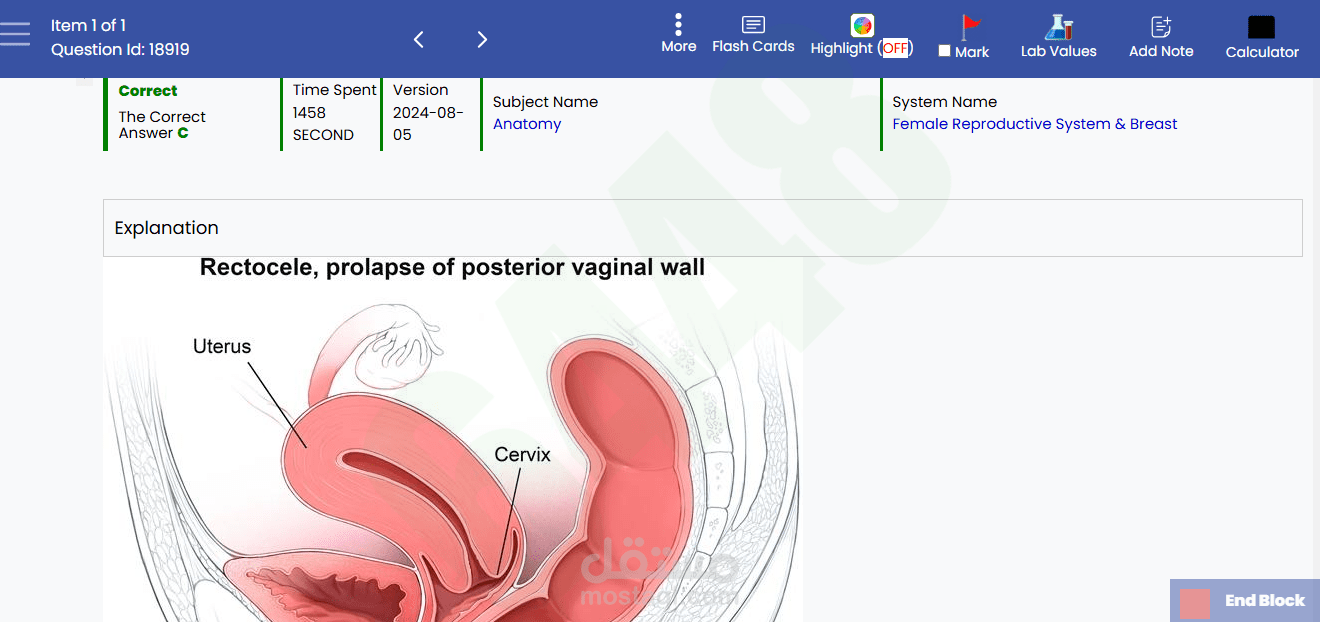Click the Explanation section header
This screenshot has height=622, width=1320.
(702, 228)
